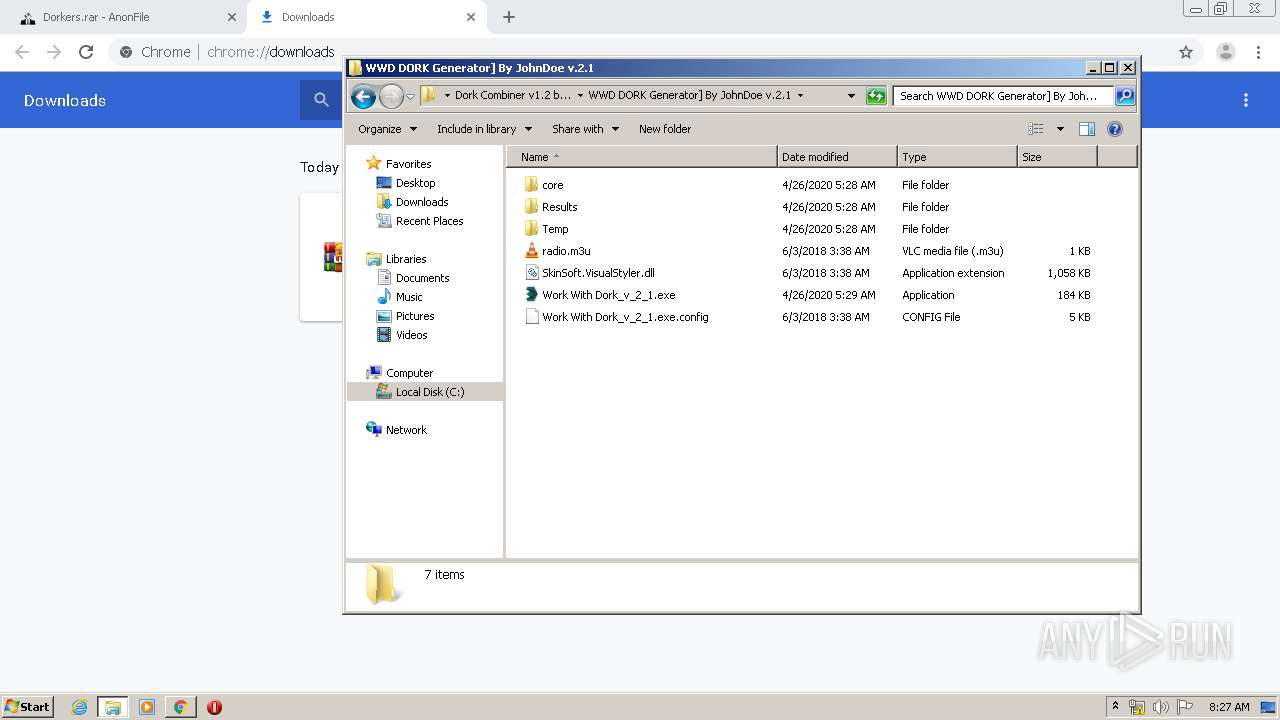The height and width of the screenshot is (720, 1280).
Task: Click Computer in the navigation pane
Action: click(x=409, y=373)
